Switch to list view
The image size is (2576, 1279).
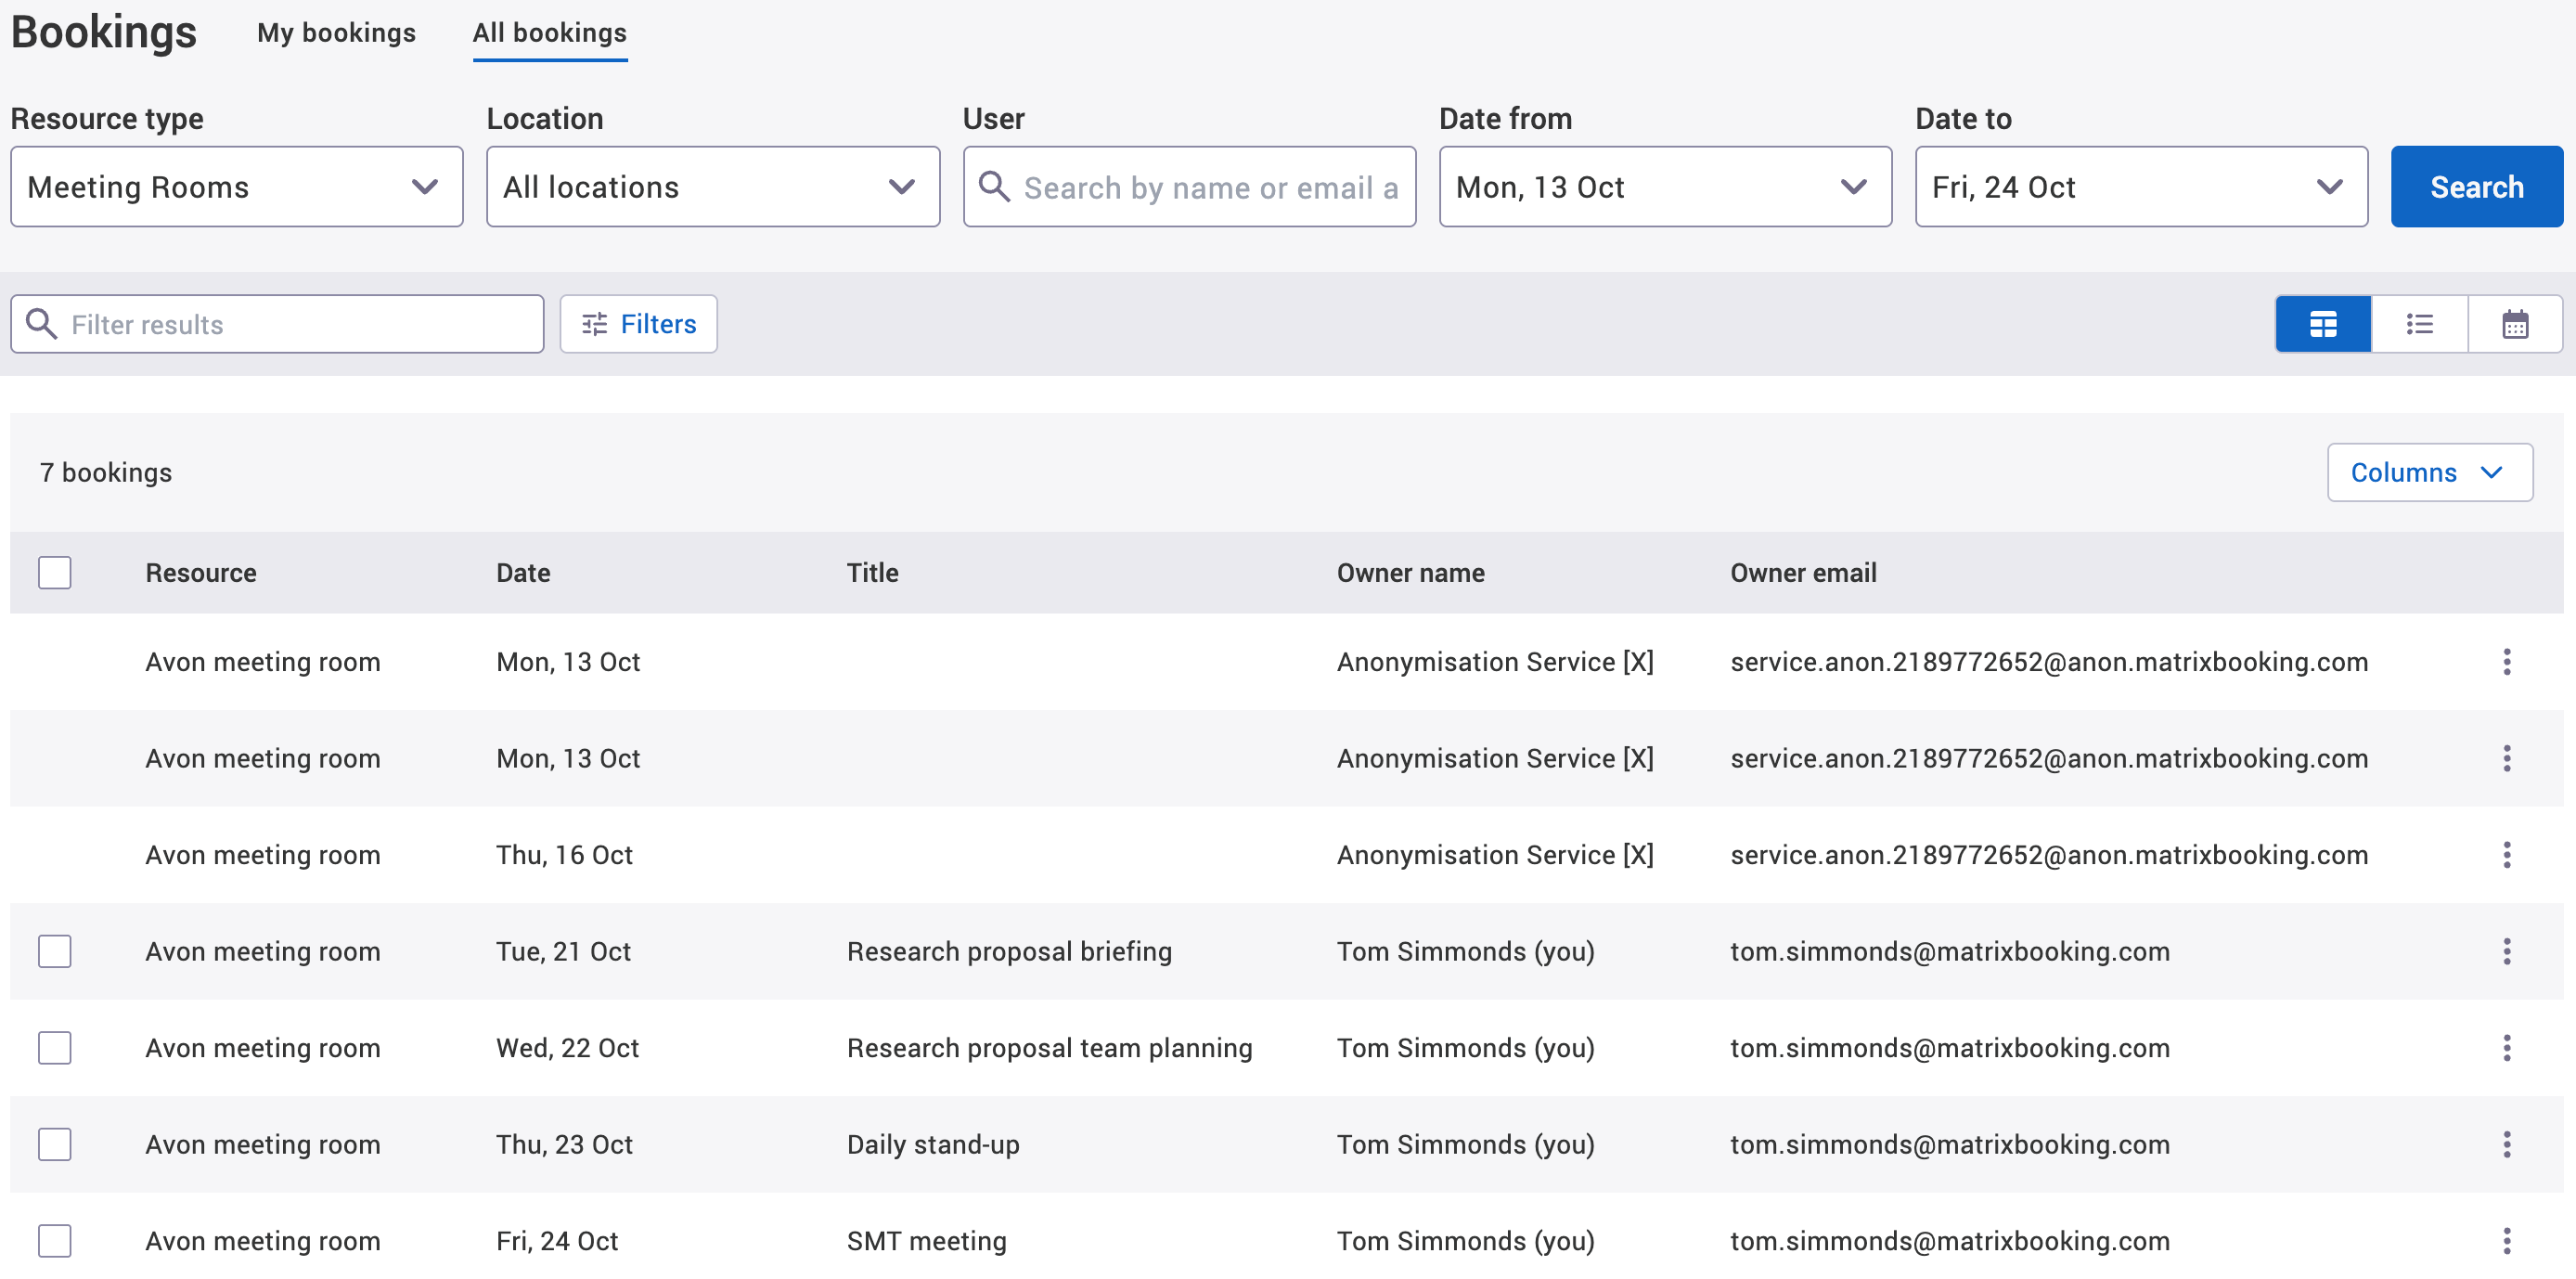(2419, 324)
